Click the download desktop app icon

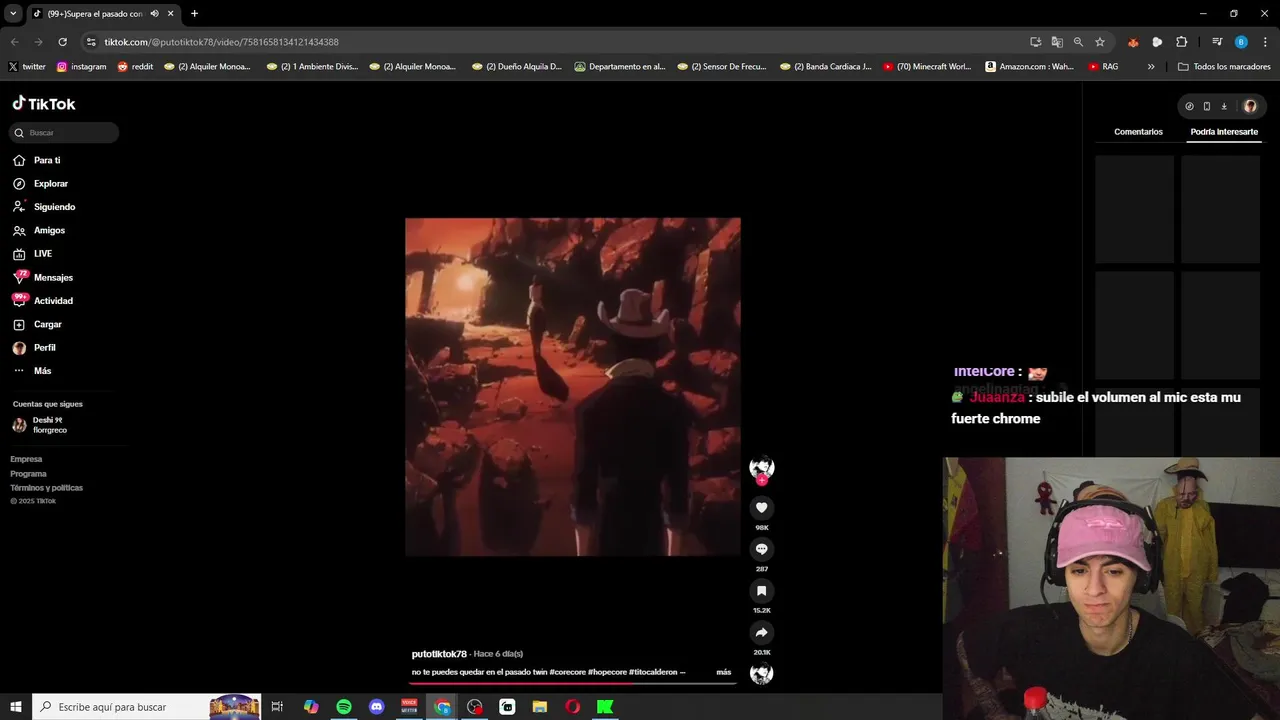pyautogui.click(x=1224, y=106)
